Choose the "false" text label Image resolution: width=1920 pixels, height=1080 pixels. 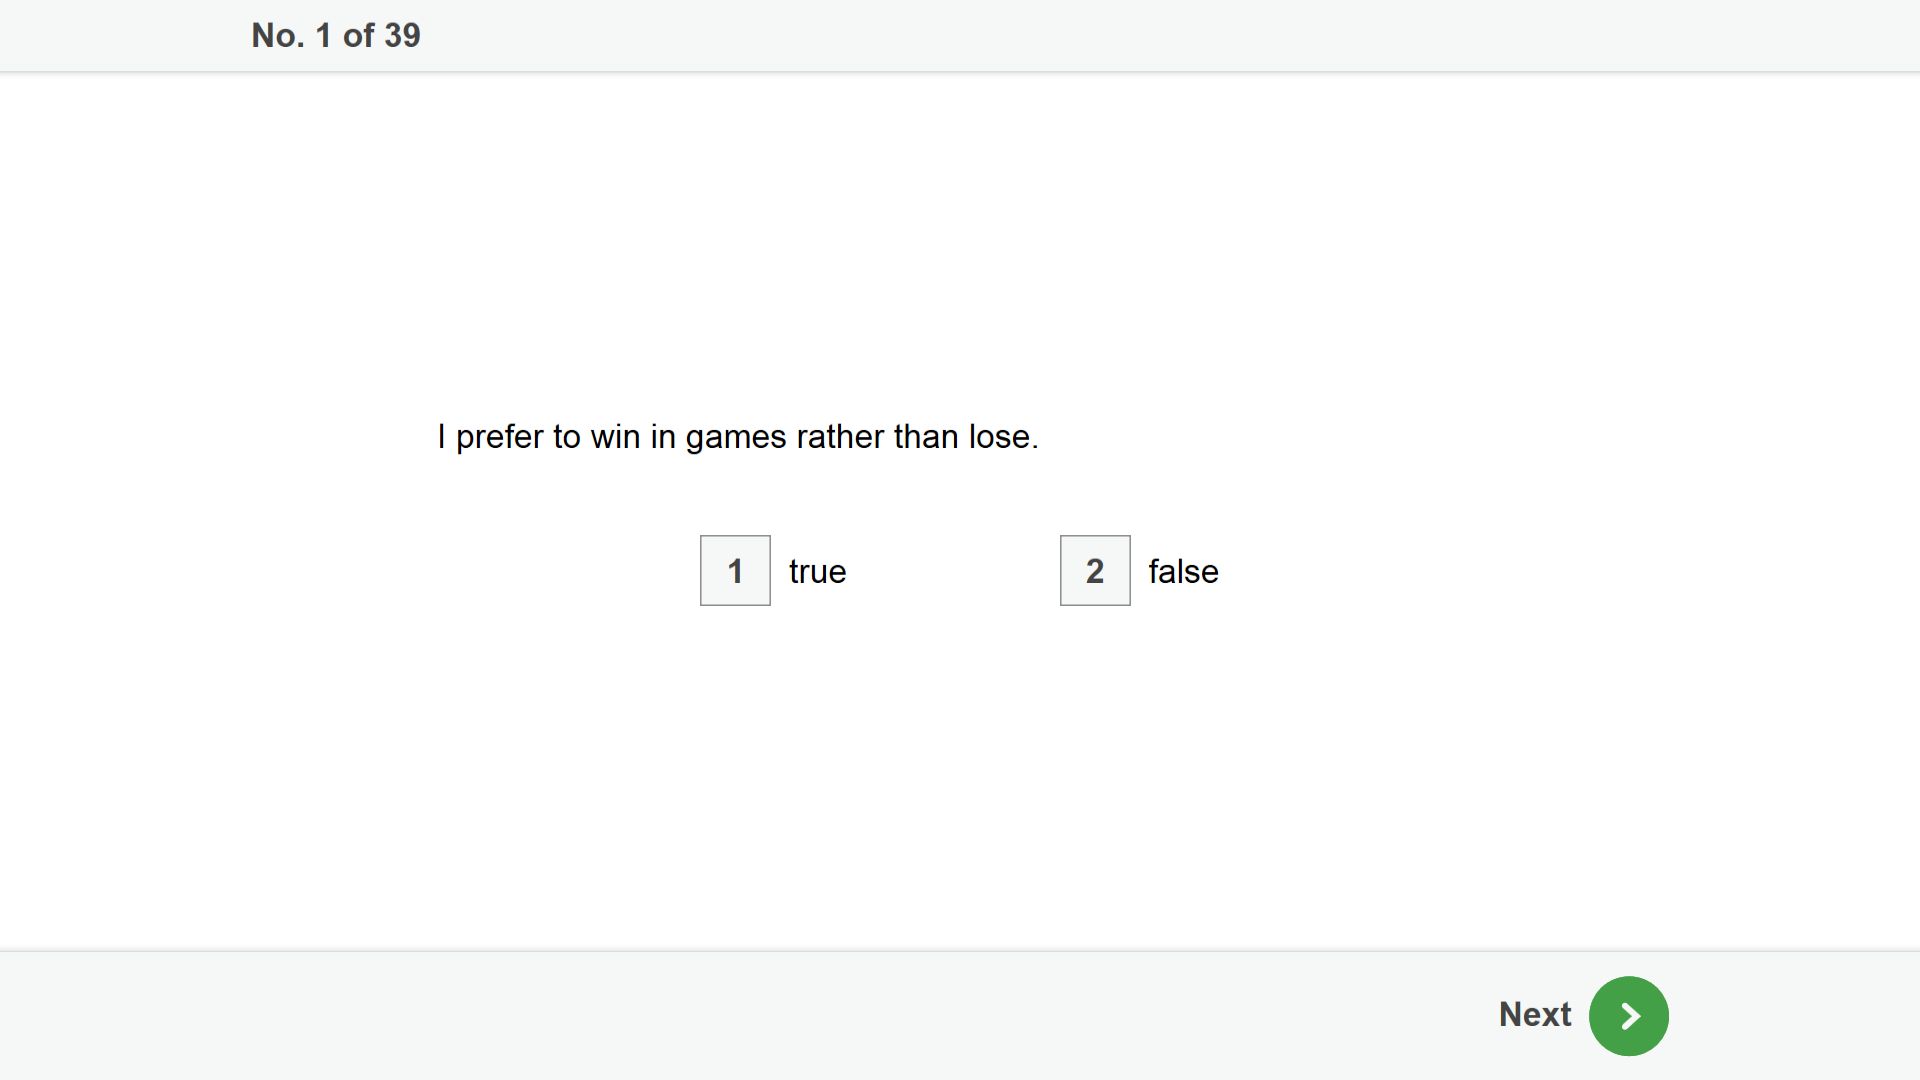[x=1183, y=571]
